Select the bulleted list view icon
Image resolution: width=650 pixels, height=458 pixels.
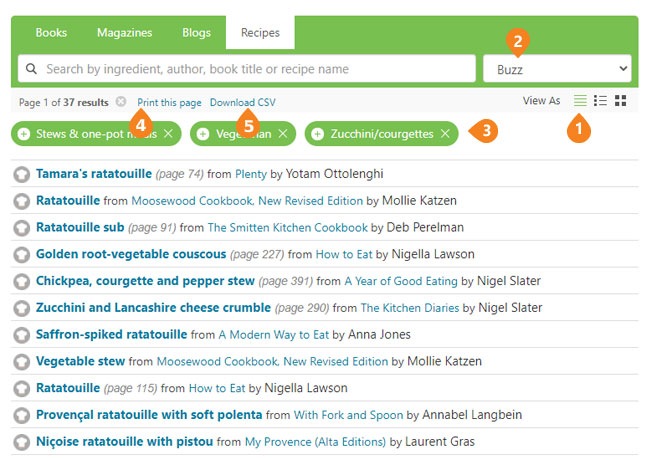click(x=600, y=101)
